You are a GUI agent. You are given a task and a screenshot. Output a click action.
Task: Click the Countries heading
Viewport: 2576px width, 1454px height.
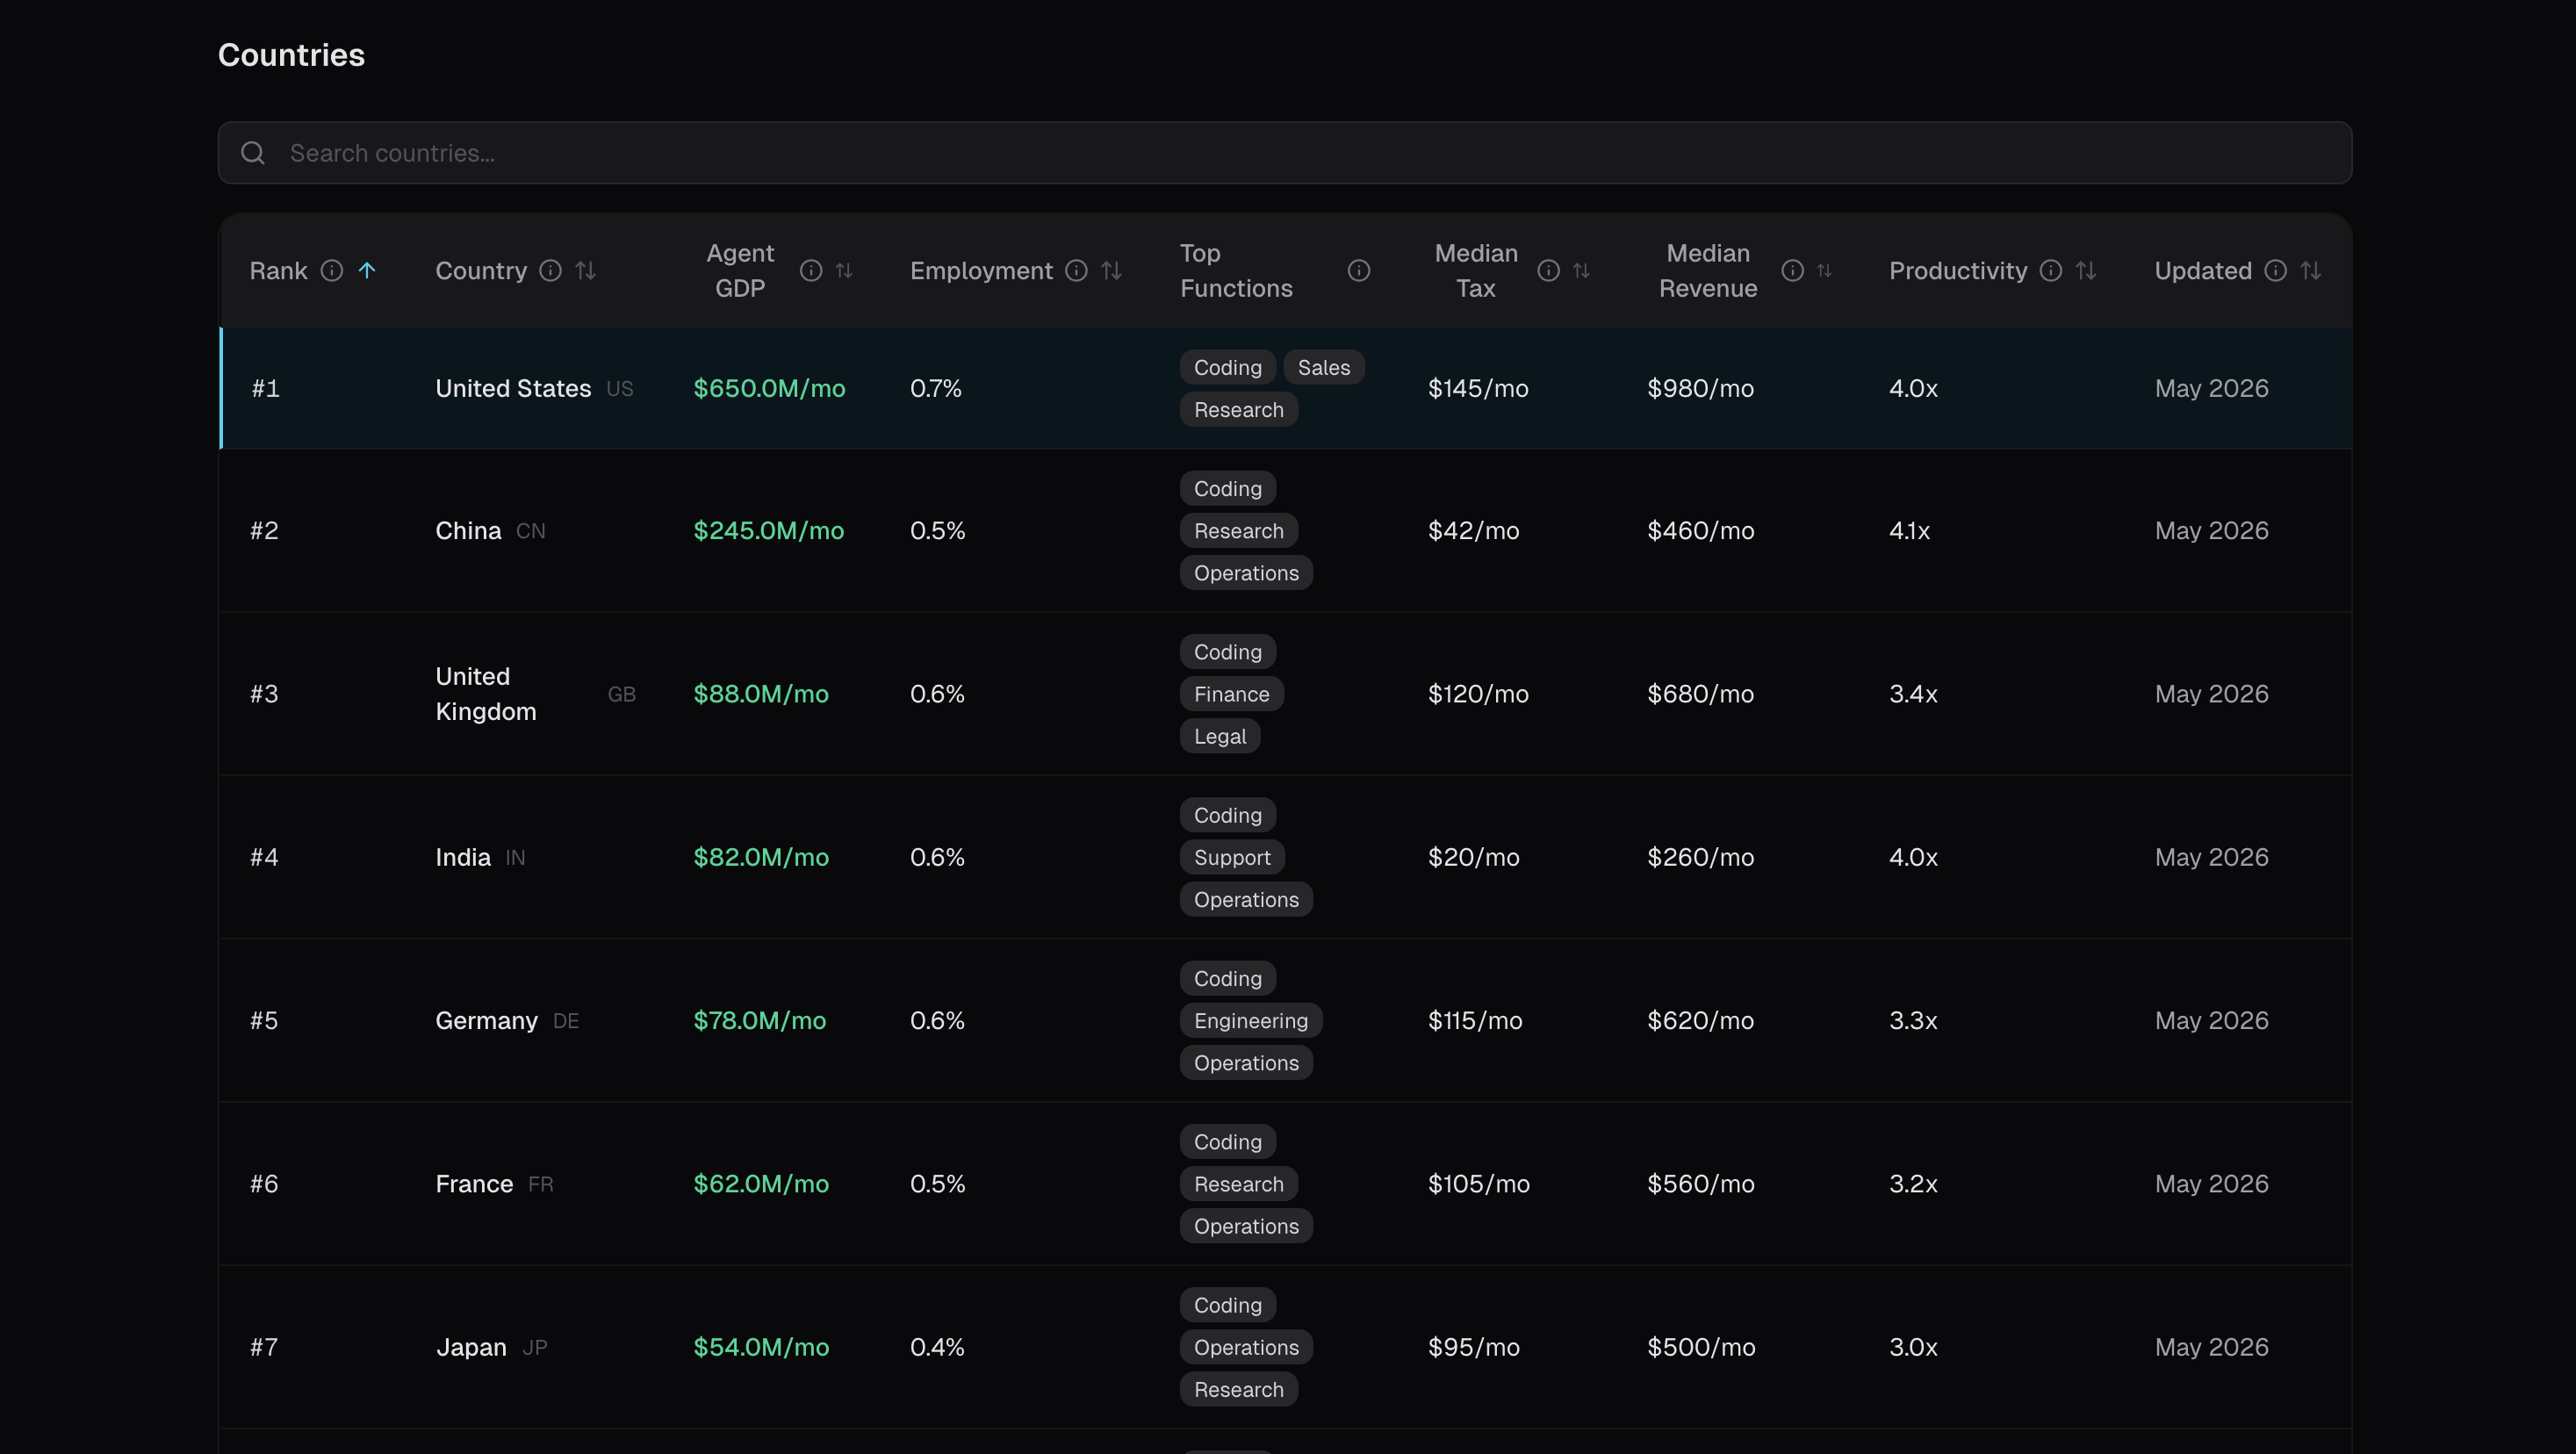click(x=291, y=55)
